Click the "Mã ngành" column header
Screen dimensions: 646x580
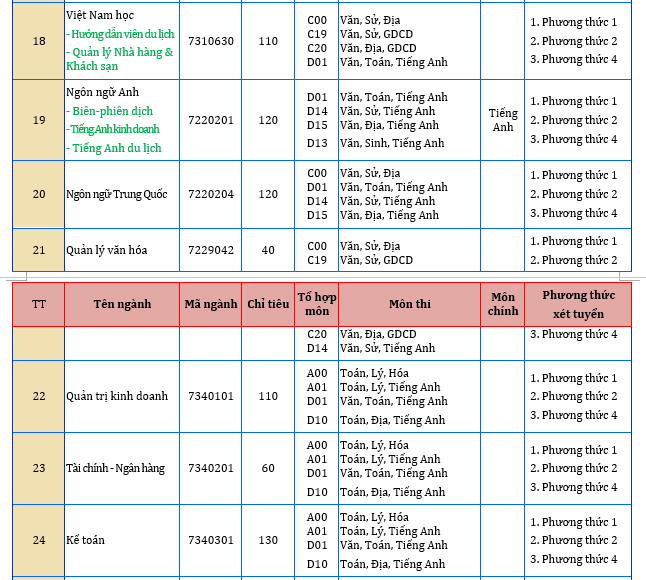click(x=211, y=304)
